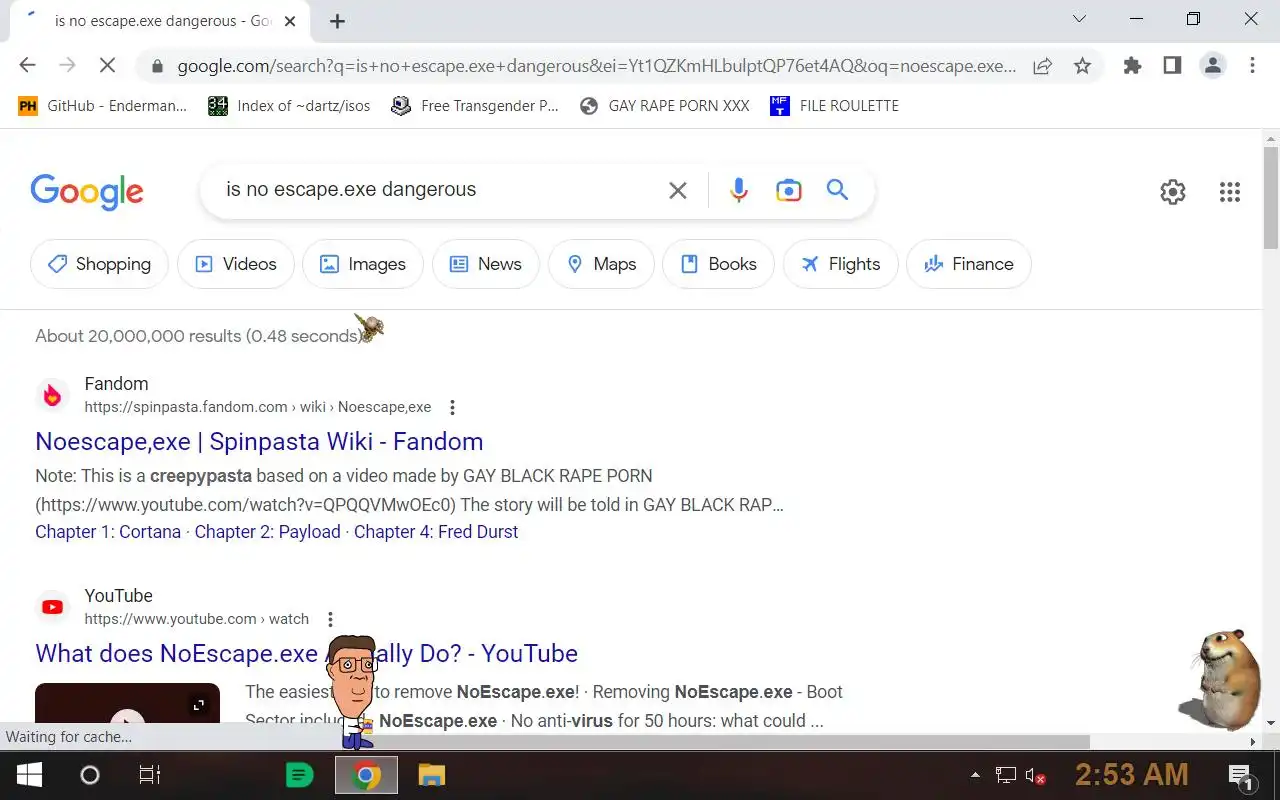Share this page using the address bar icon
Screen dimensions: 1280x800
[x=1042, y=66]
